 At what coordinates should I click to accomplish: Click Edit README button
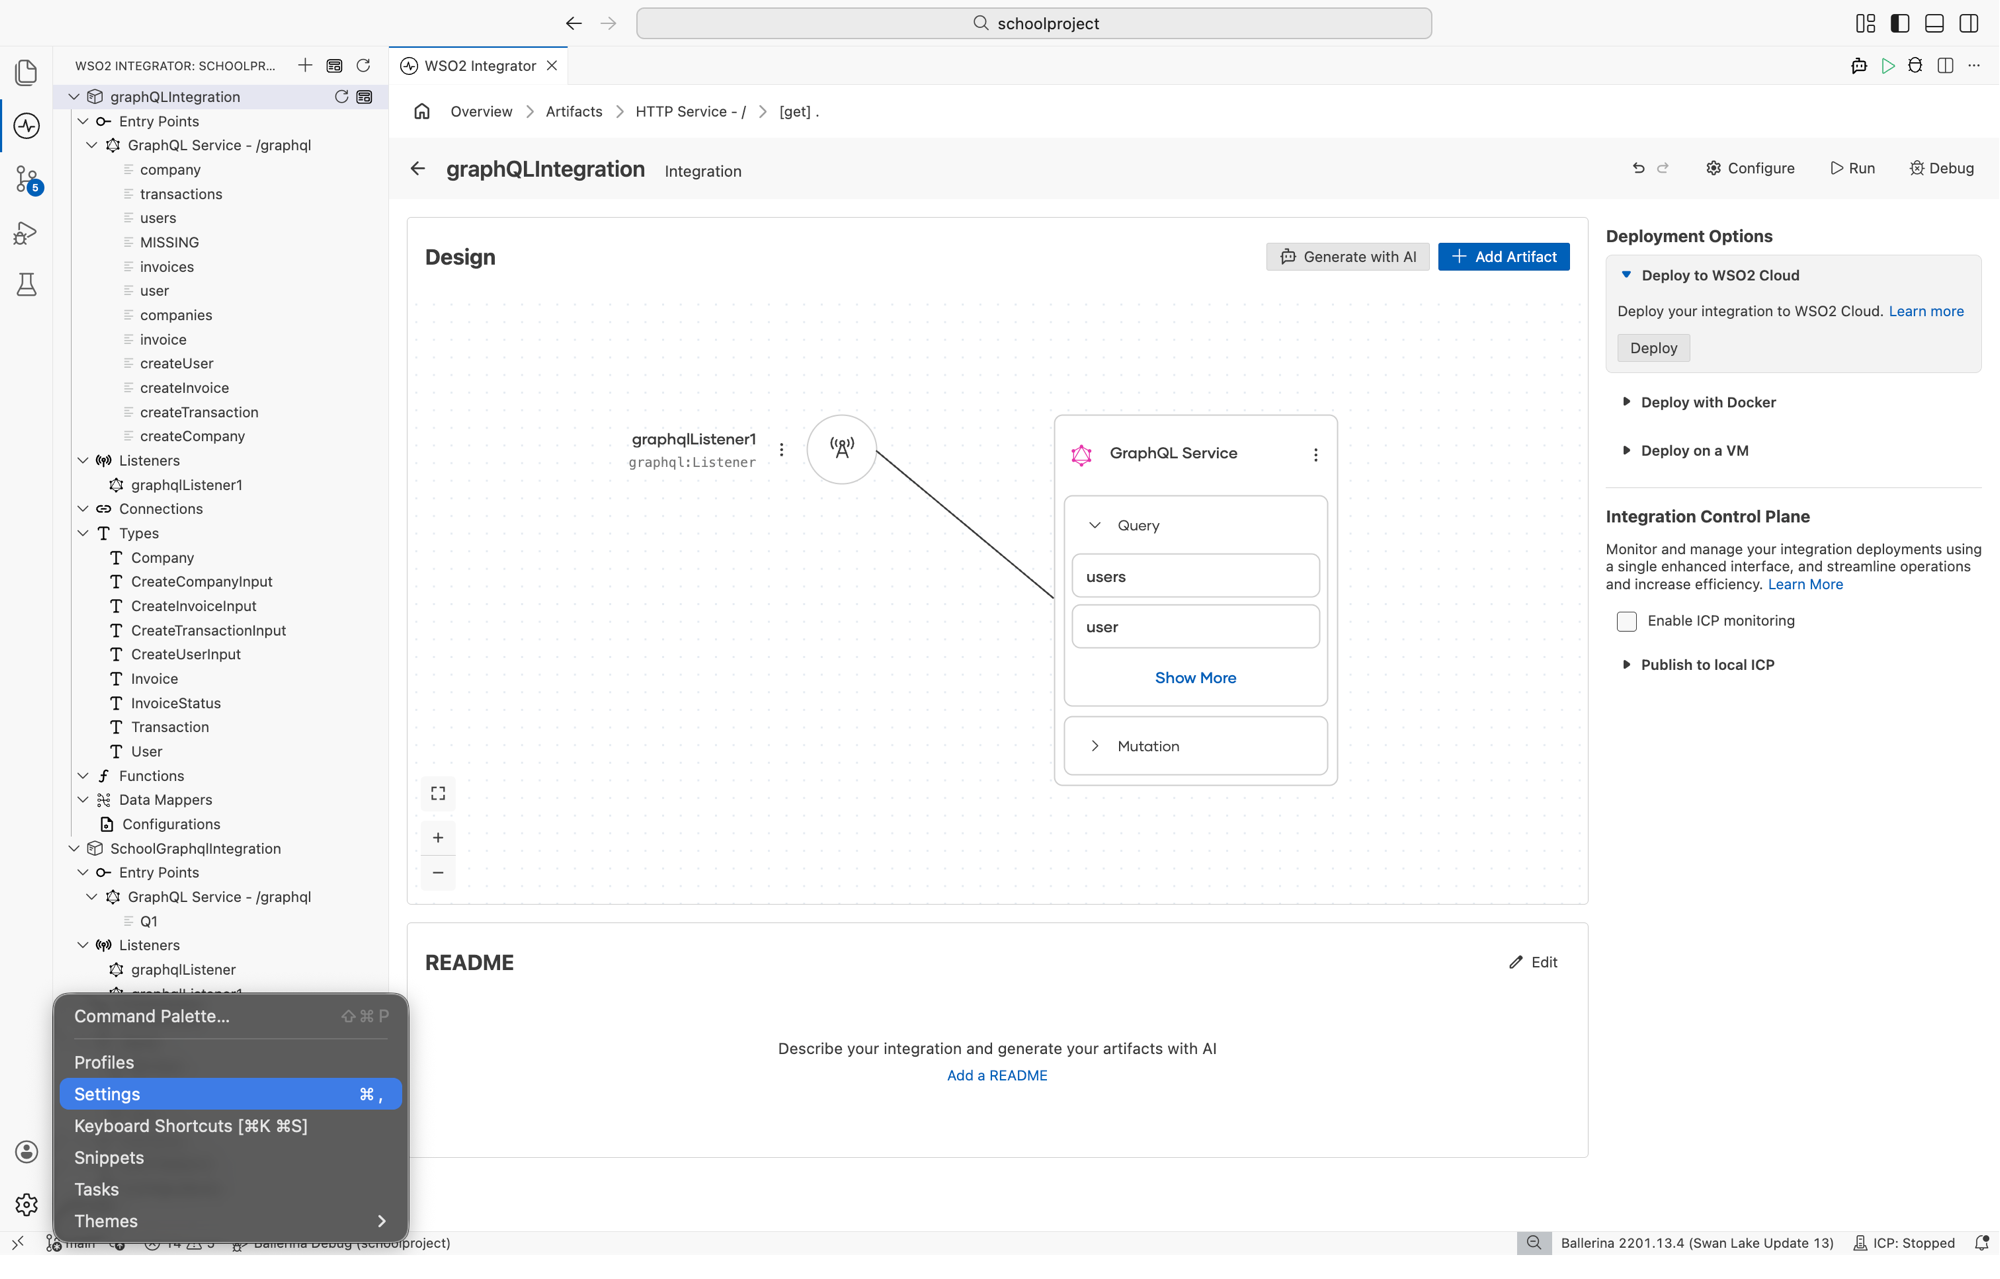tap(1533, 962)
